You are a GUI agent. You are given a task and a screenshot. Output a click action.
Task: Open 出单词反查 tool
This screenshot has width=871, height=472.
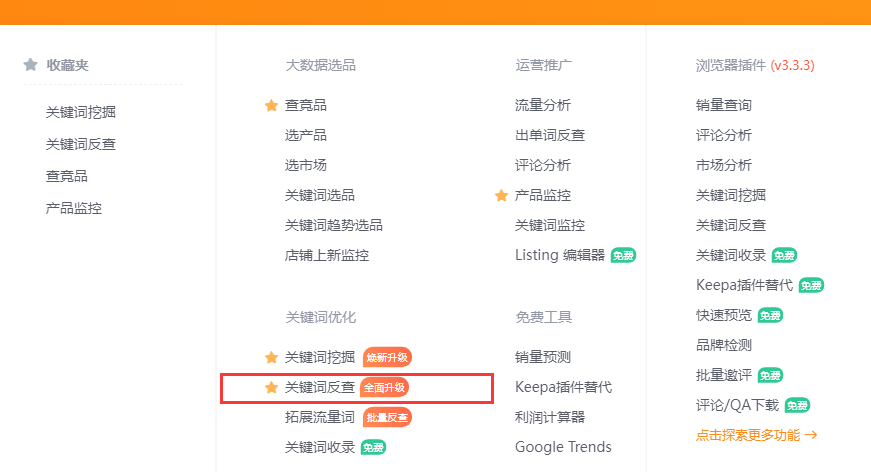coord(550,135)
